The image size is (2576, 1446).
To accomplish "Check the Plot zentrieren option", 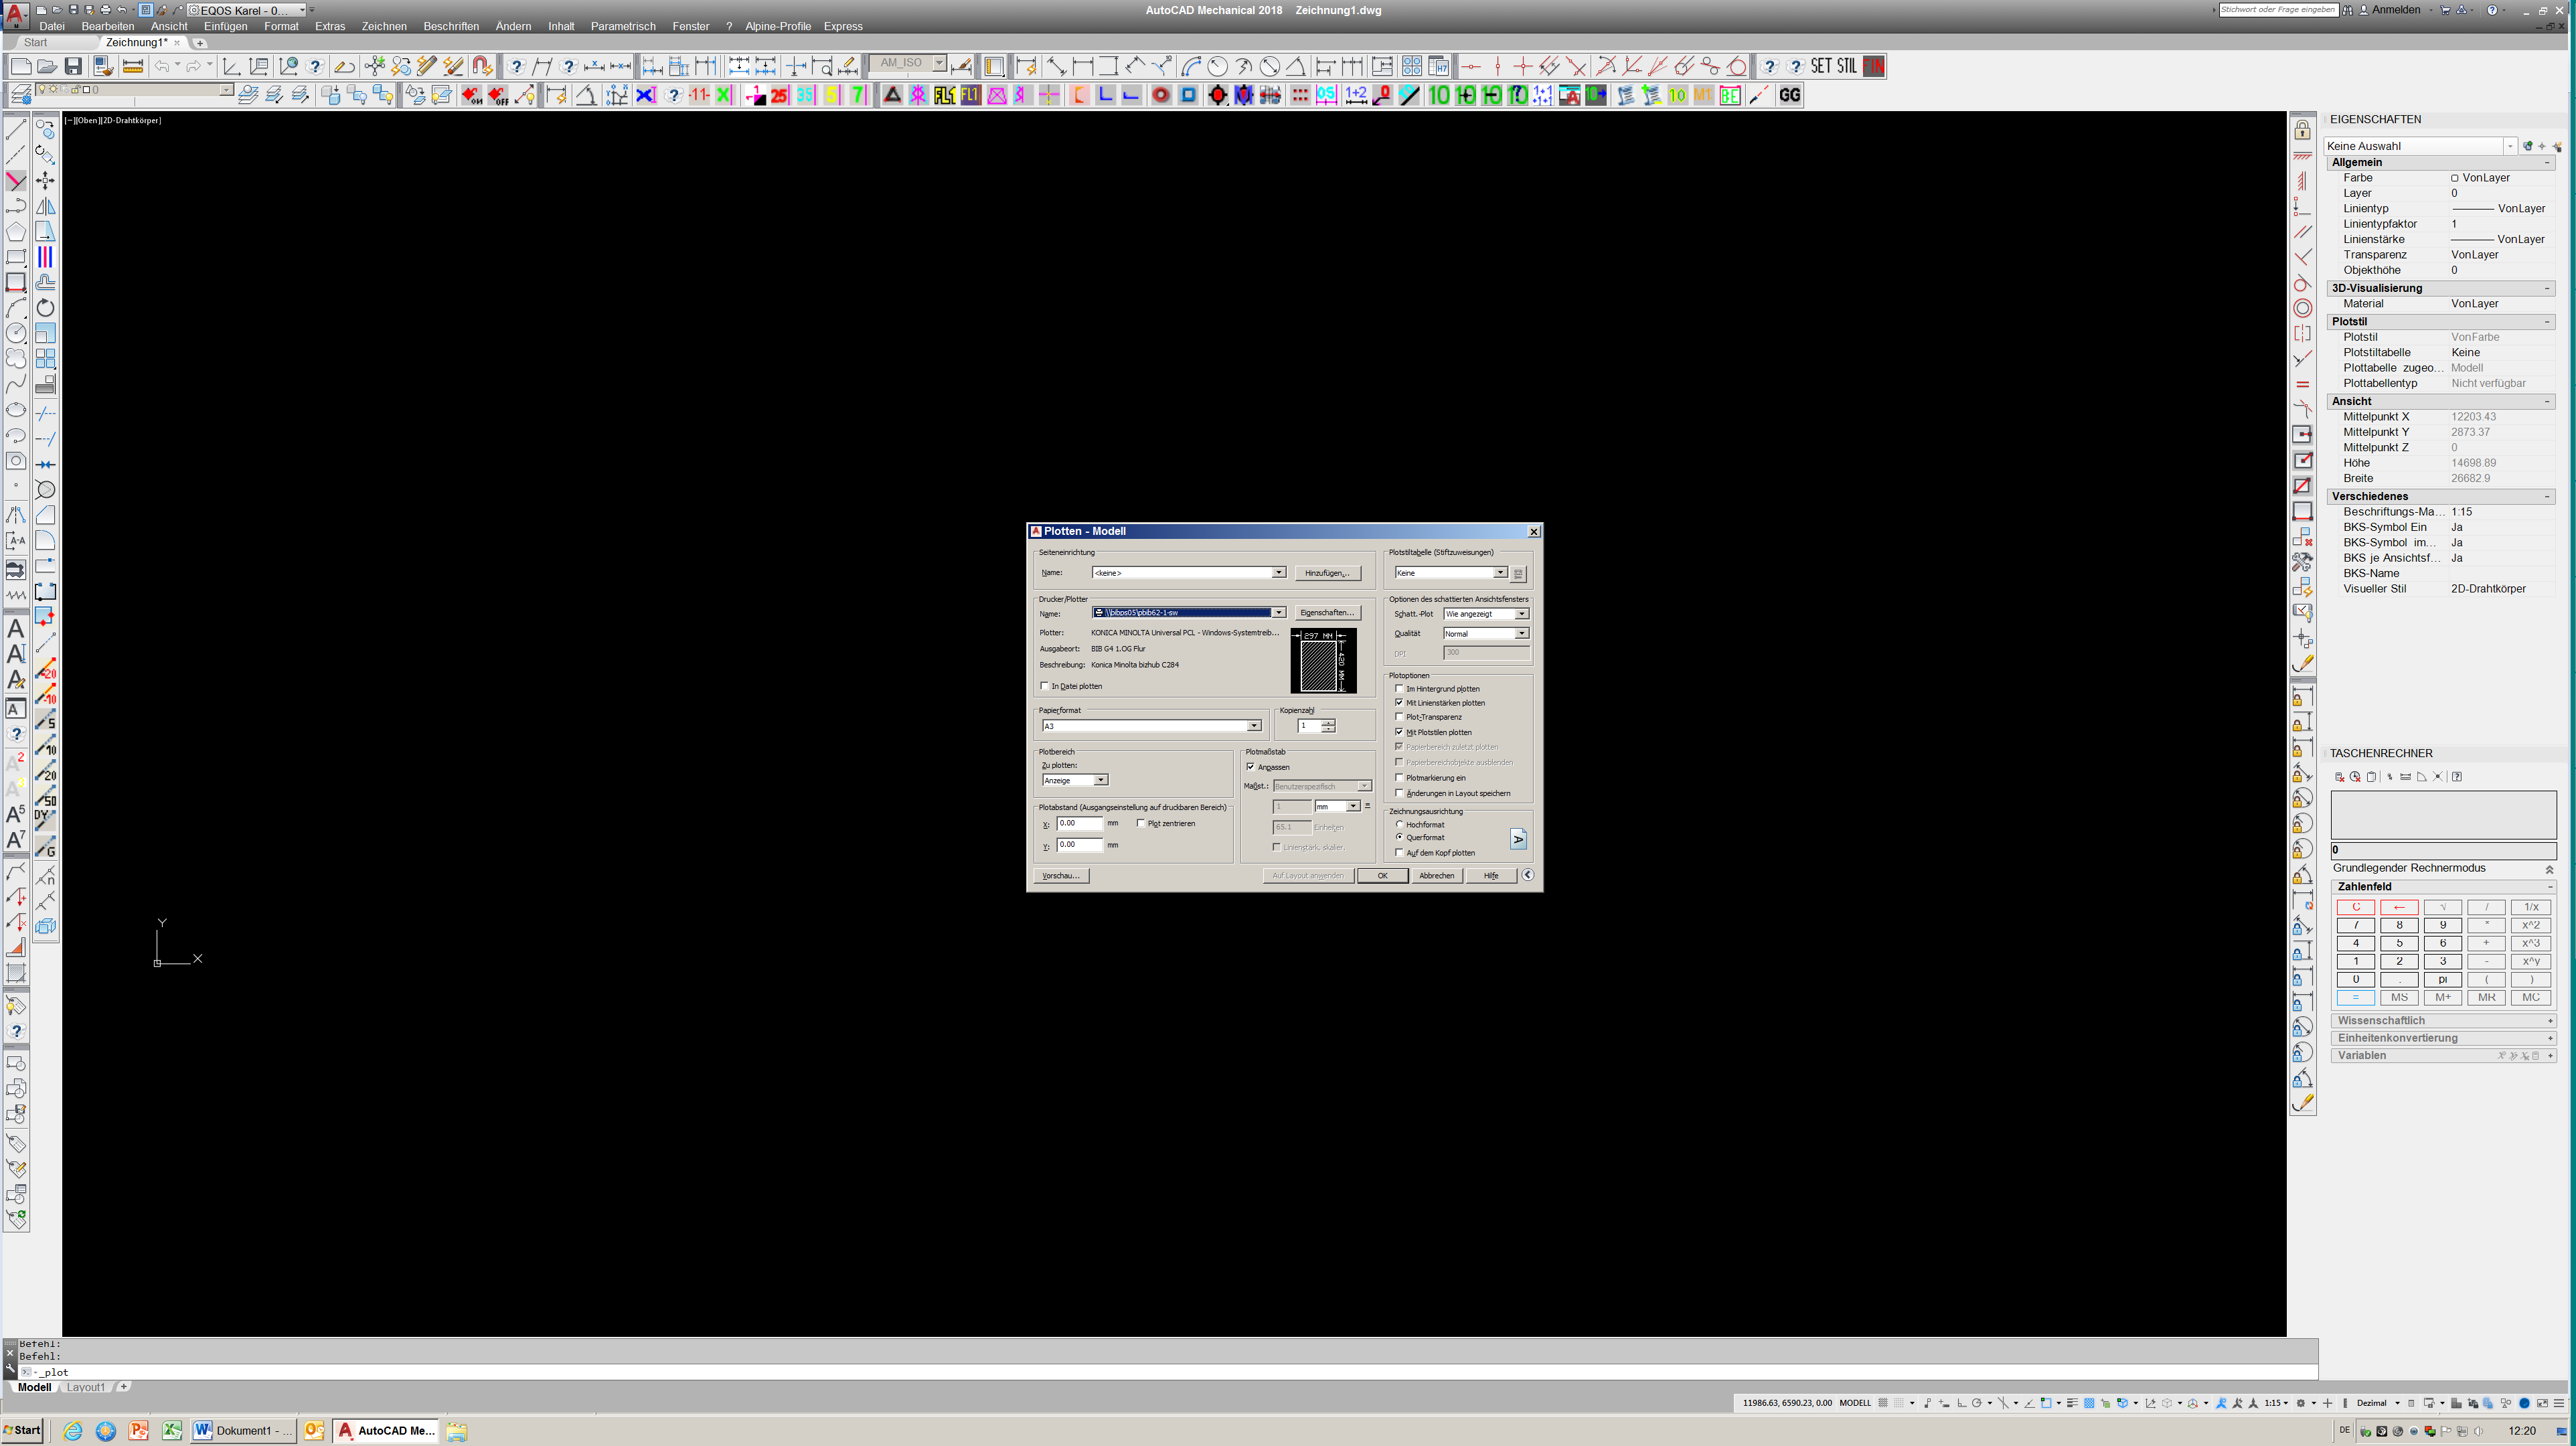I will coord(1141,824).
